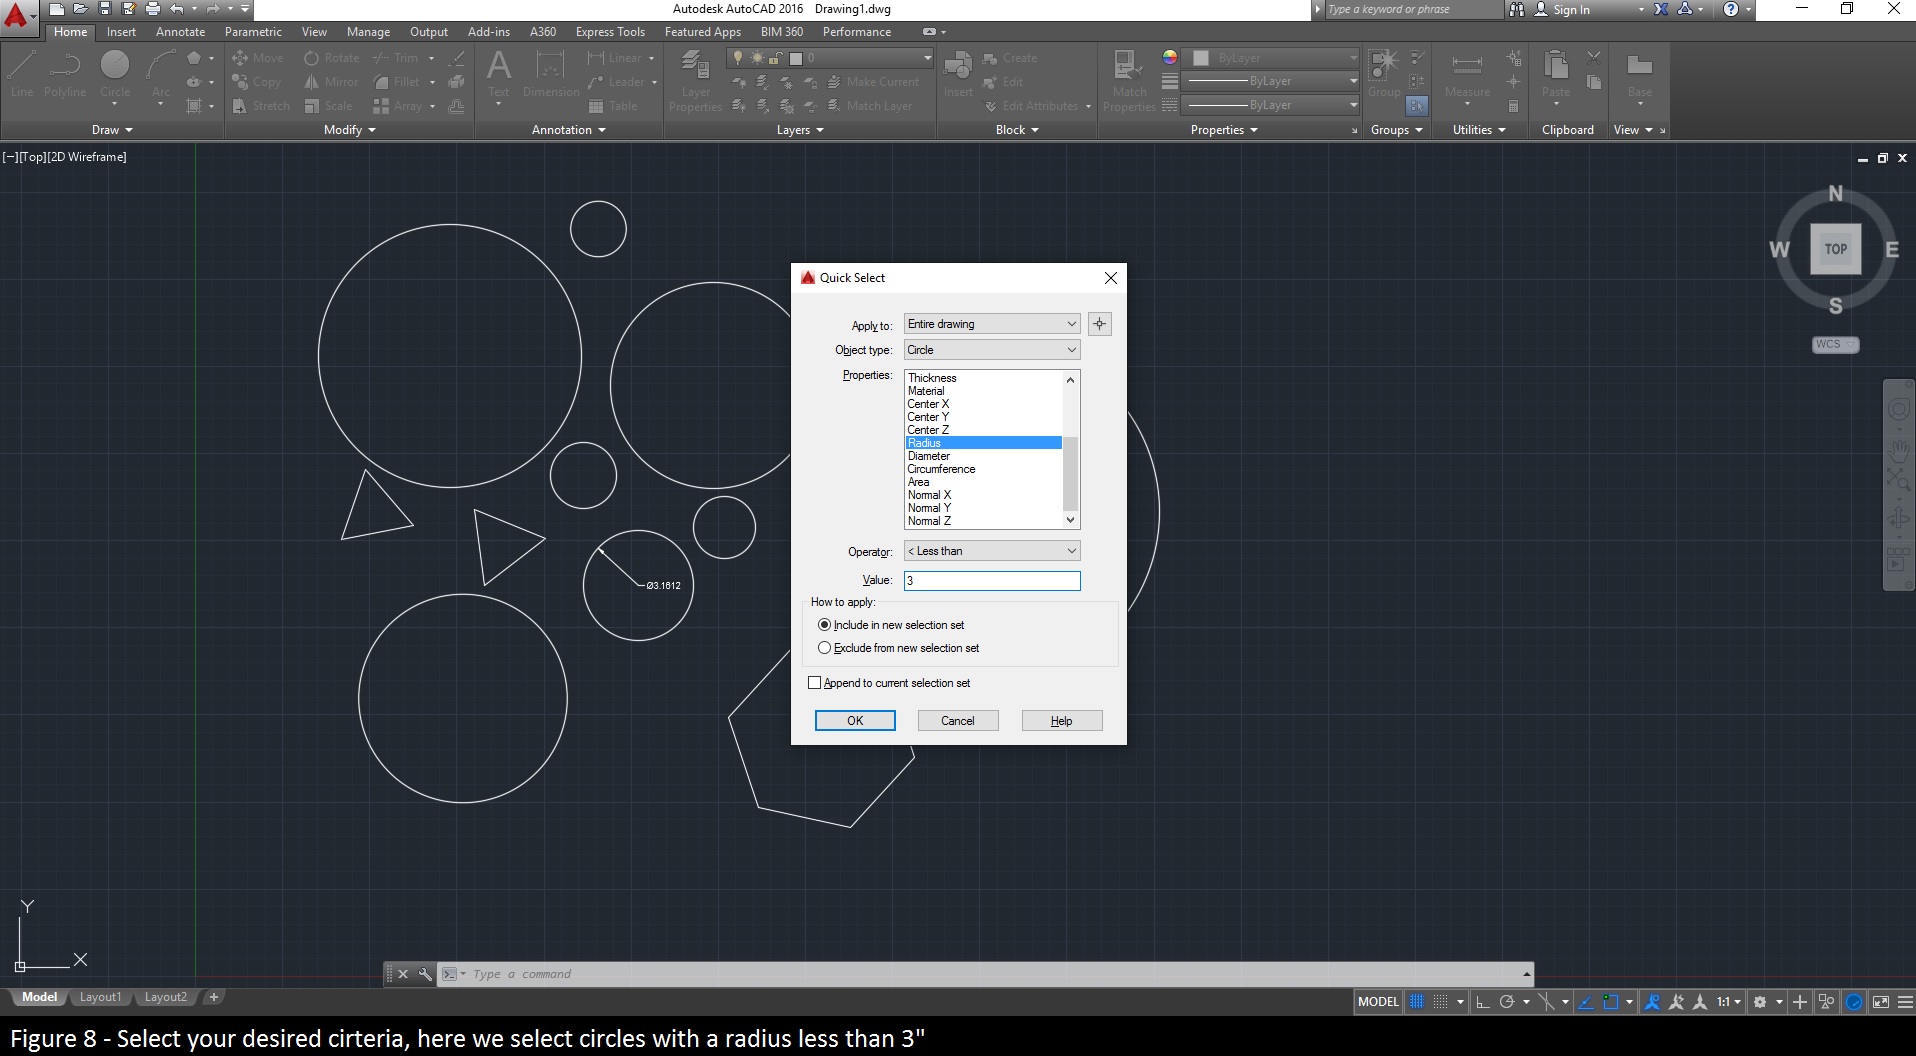Select Exclude from new selection set
1916x1056 pixels.
click(x=824, y=647)
